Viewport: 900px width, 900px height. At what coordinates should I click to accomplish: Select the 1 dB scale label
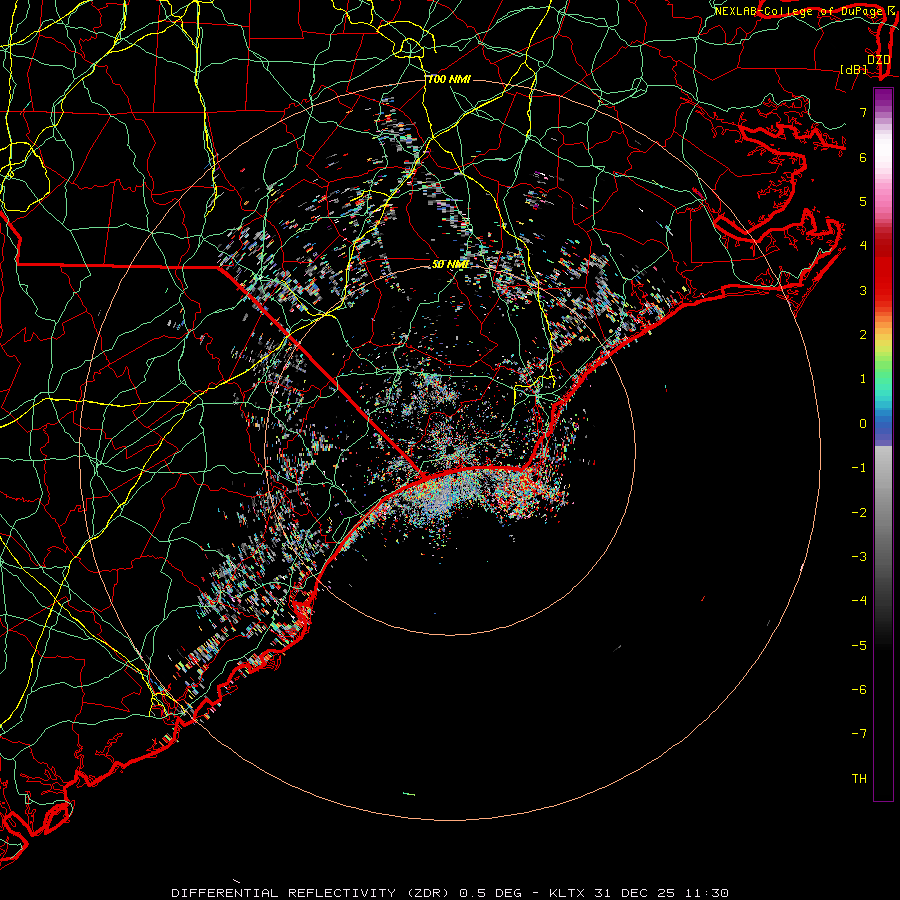point(863,379)
